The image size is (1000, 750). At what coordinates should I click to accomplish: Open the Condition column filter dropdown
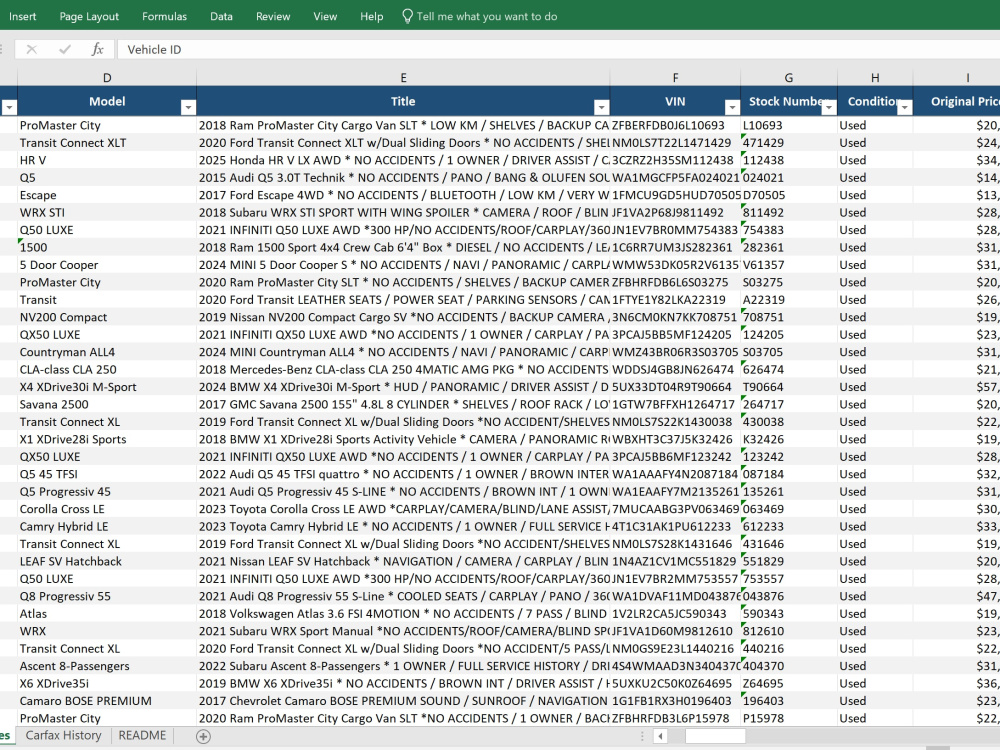pyautogui.click(x=905, y=108)
